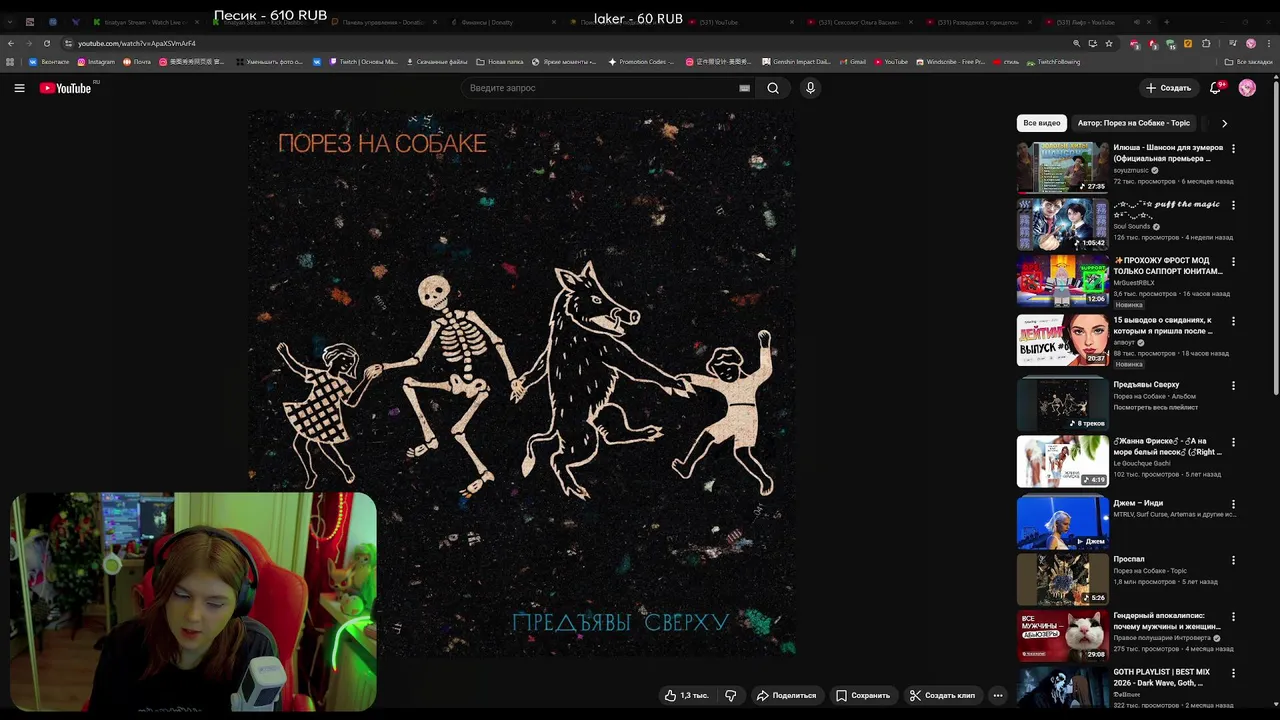Select the Автор: Порез на Собаке chip

1134,123
